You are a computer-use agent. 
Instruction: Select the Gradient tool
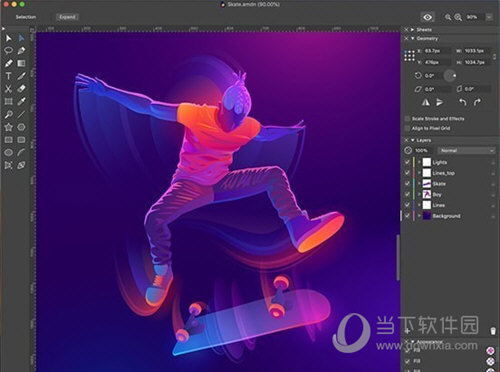(21, 63)
